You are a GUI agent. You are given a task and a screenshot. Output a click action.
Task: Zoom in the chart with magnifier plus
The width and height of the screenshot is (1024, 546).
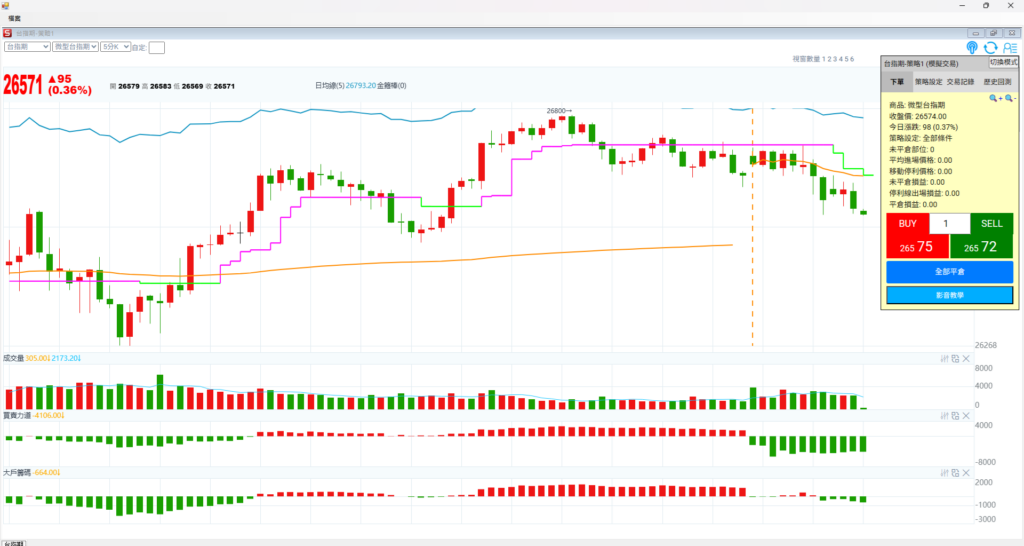(995, 99)
